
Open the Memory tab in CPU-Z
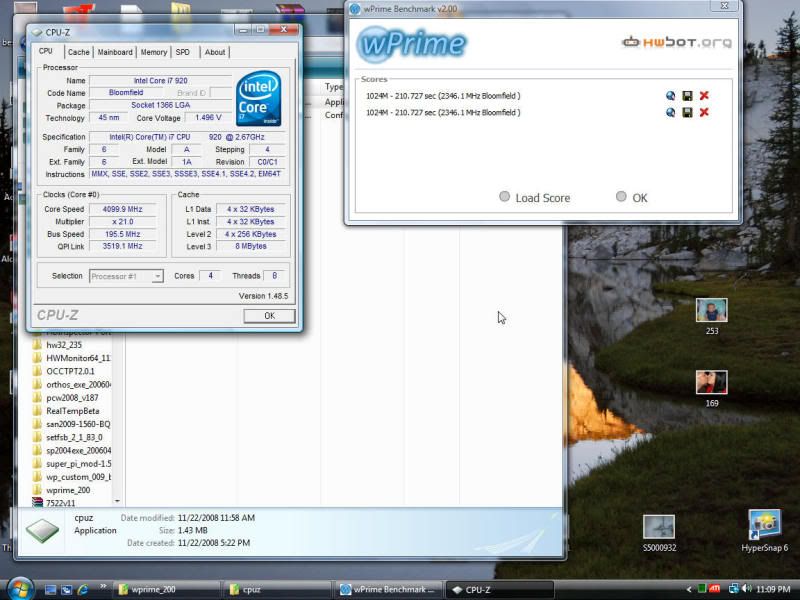click(154, 52)
